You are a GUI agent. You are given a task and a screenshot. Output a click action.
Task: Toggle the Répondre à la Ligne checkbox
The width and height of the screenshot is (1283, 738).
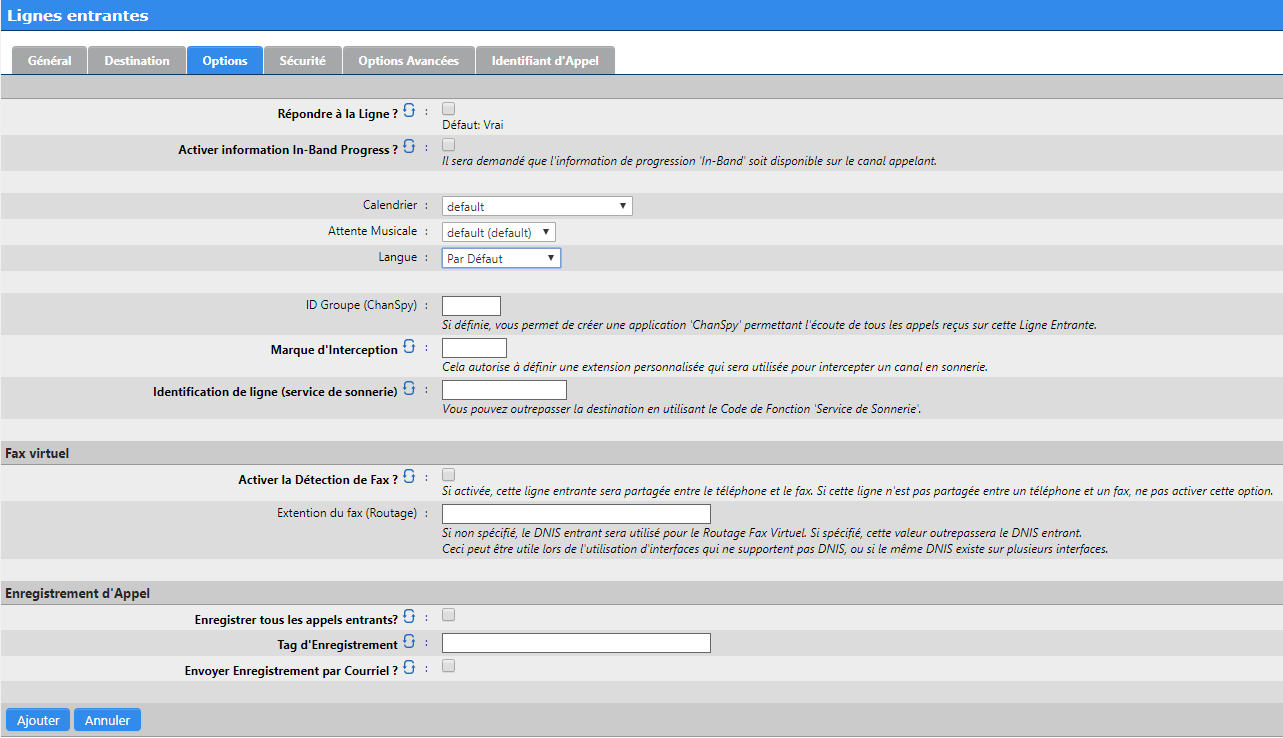(x=449, y=109)
